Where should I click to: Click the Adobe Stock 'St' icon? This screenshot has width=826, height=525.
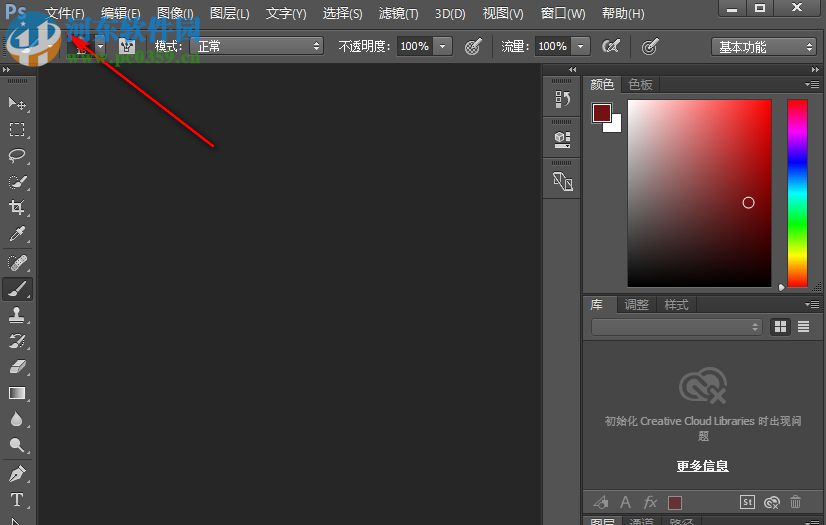tap(747, 502)
